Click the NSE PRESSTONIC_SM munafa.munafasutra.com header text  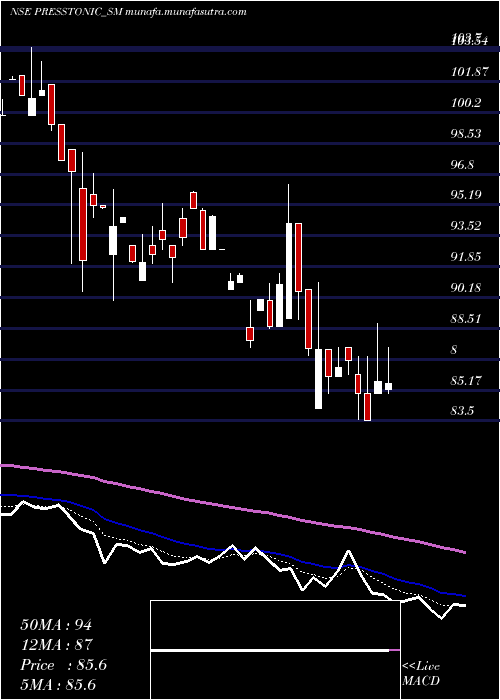coord(128,12)
